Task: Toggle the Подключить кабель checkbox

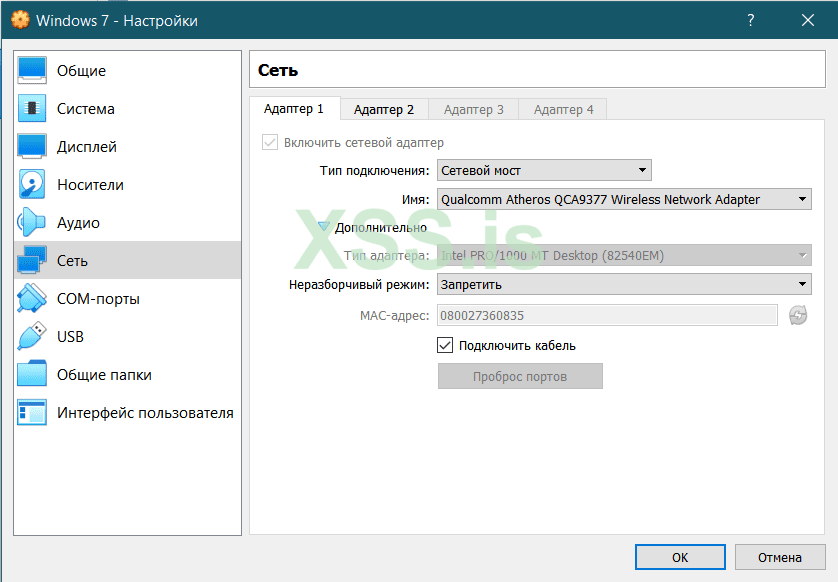Action: coord(446,346)
